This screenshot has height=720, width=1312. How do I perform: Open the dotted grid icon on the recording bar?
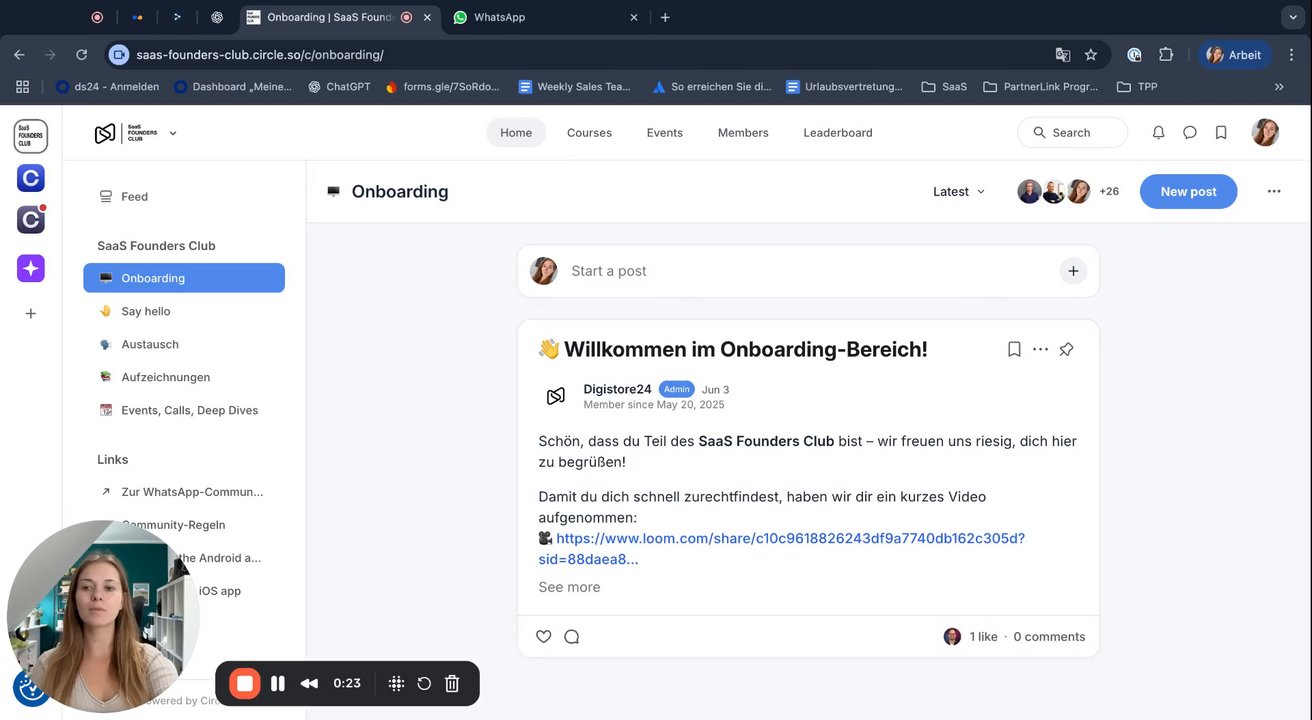click(396, 683)
